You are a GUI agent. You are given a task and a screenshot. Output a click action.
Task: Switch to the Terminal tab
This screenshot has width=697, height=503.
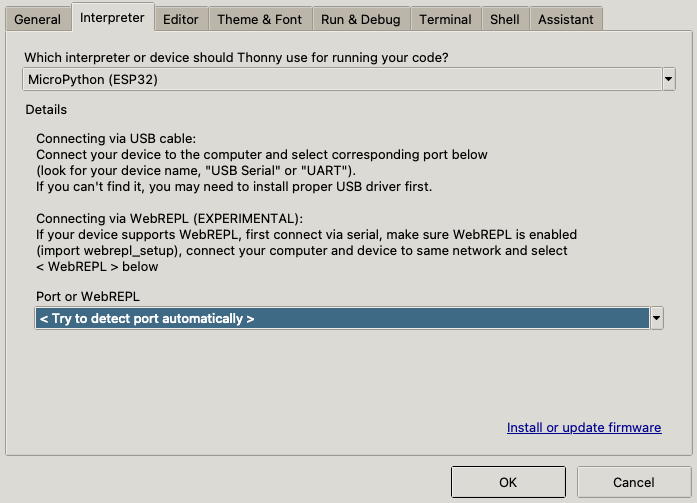pyautogui.click(x=445, y=19)
